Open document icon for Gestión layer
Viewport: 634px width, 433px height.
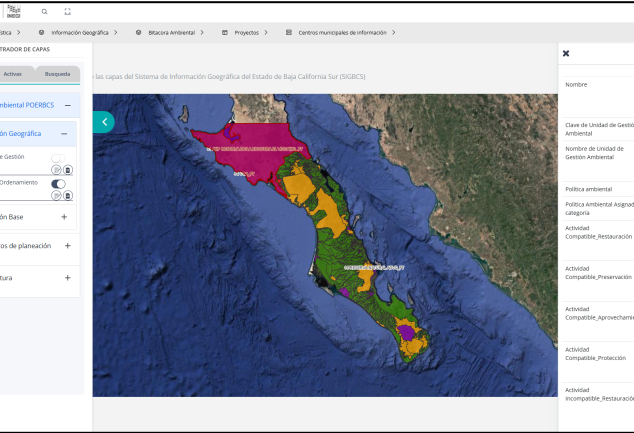(x=68, y=170)
